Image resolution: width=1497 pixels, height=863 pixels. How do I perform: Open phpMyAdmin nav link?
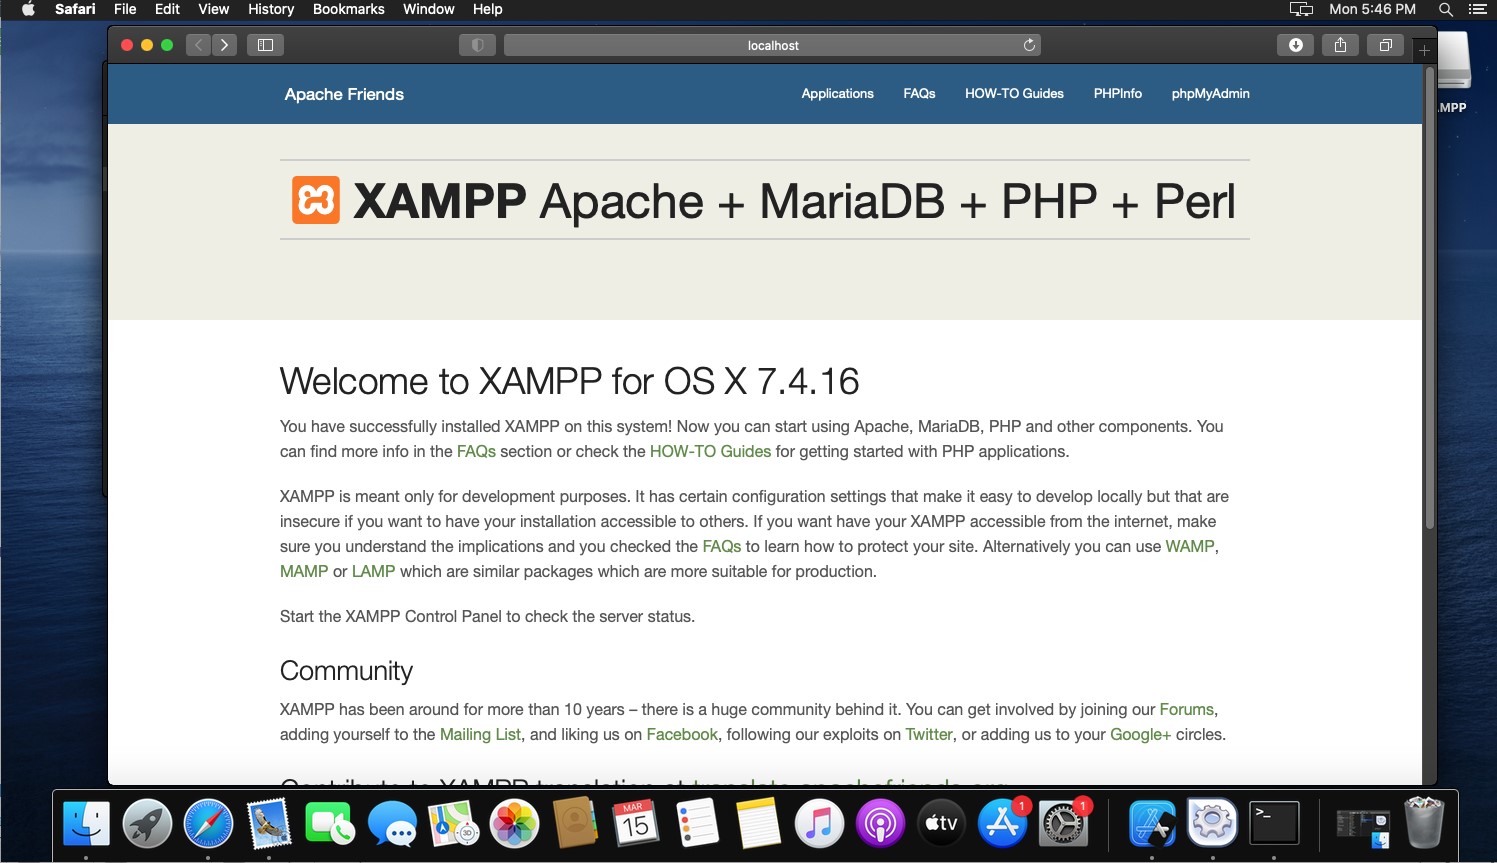(x=1211, y=93)
